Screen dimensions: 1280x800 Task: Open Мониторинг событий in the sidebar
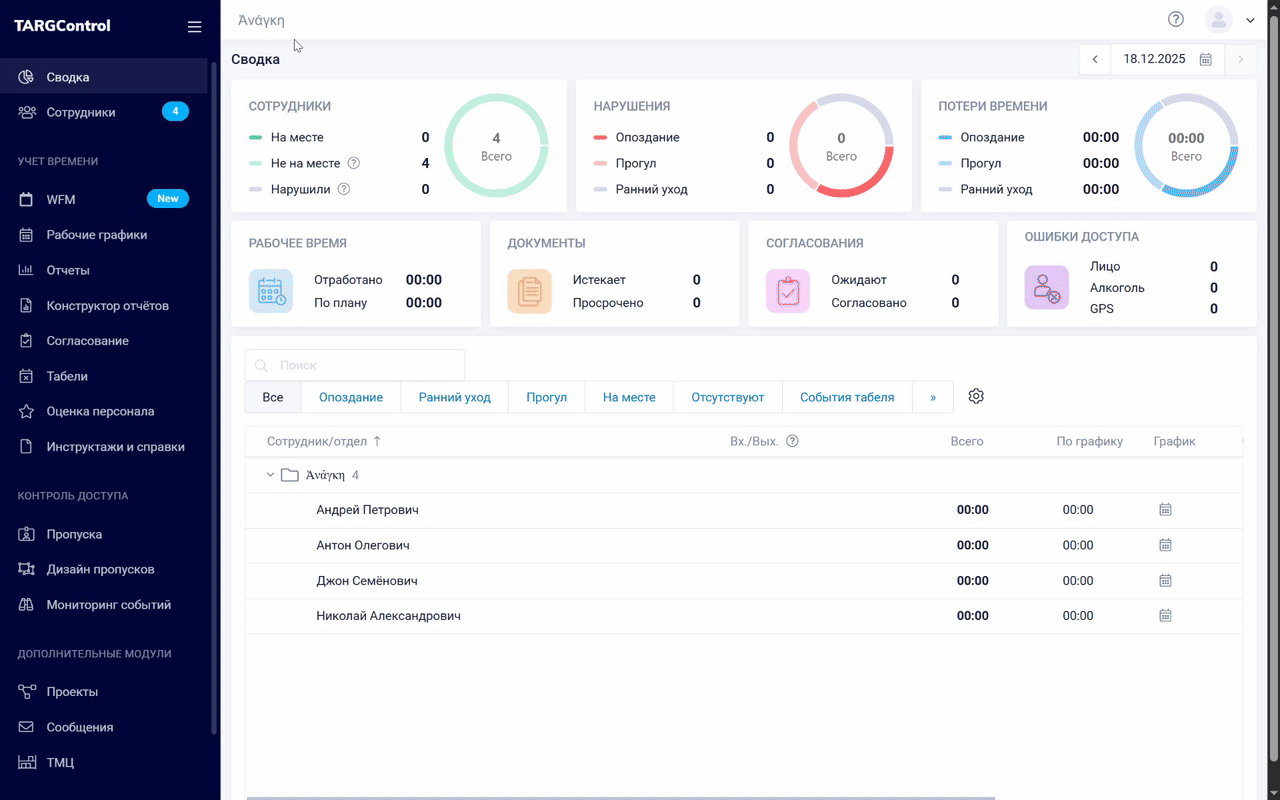108,605
